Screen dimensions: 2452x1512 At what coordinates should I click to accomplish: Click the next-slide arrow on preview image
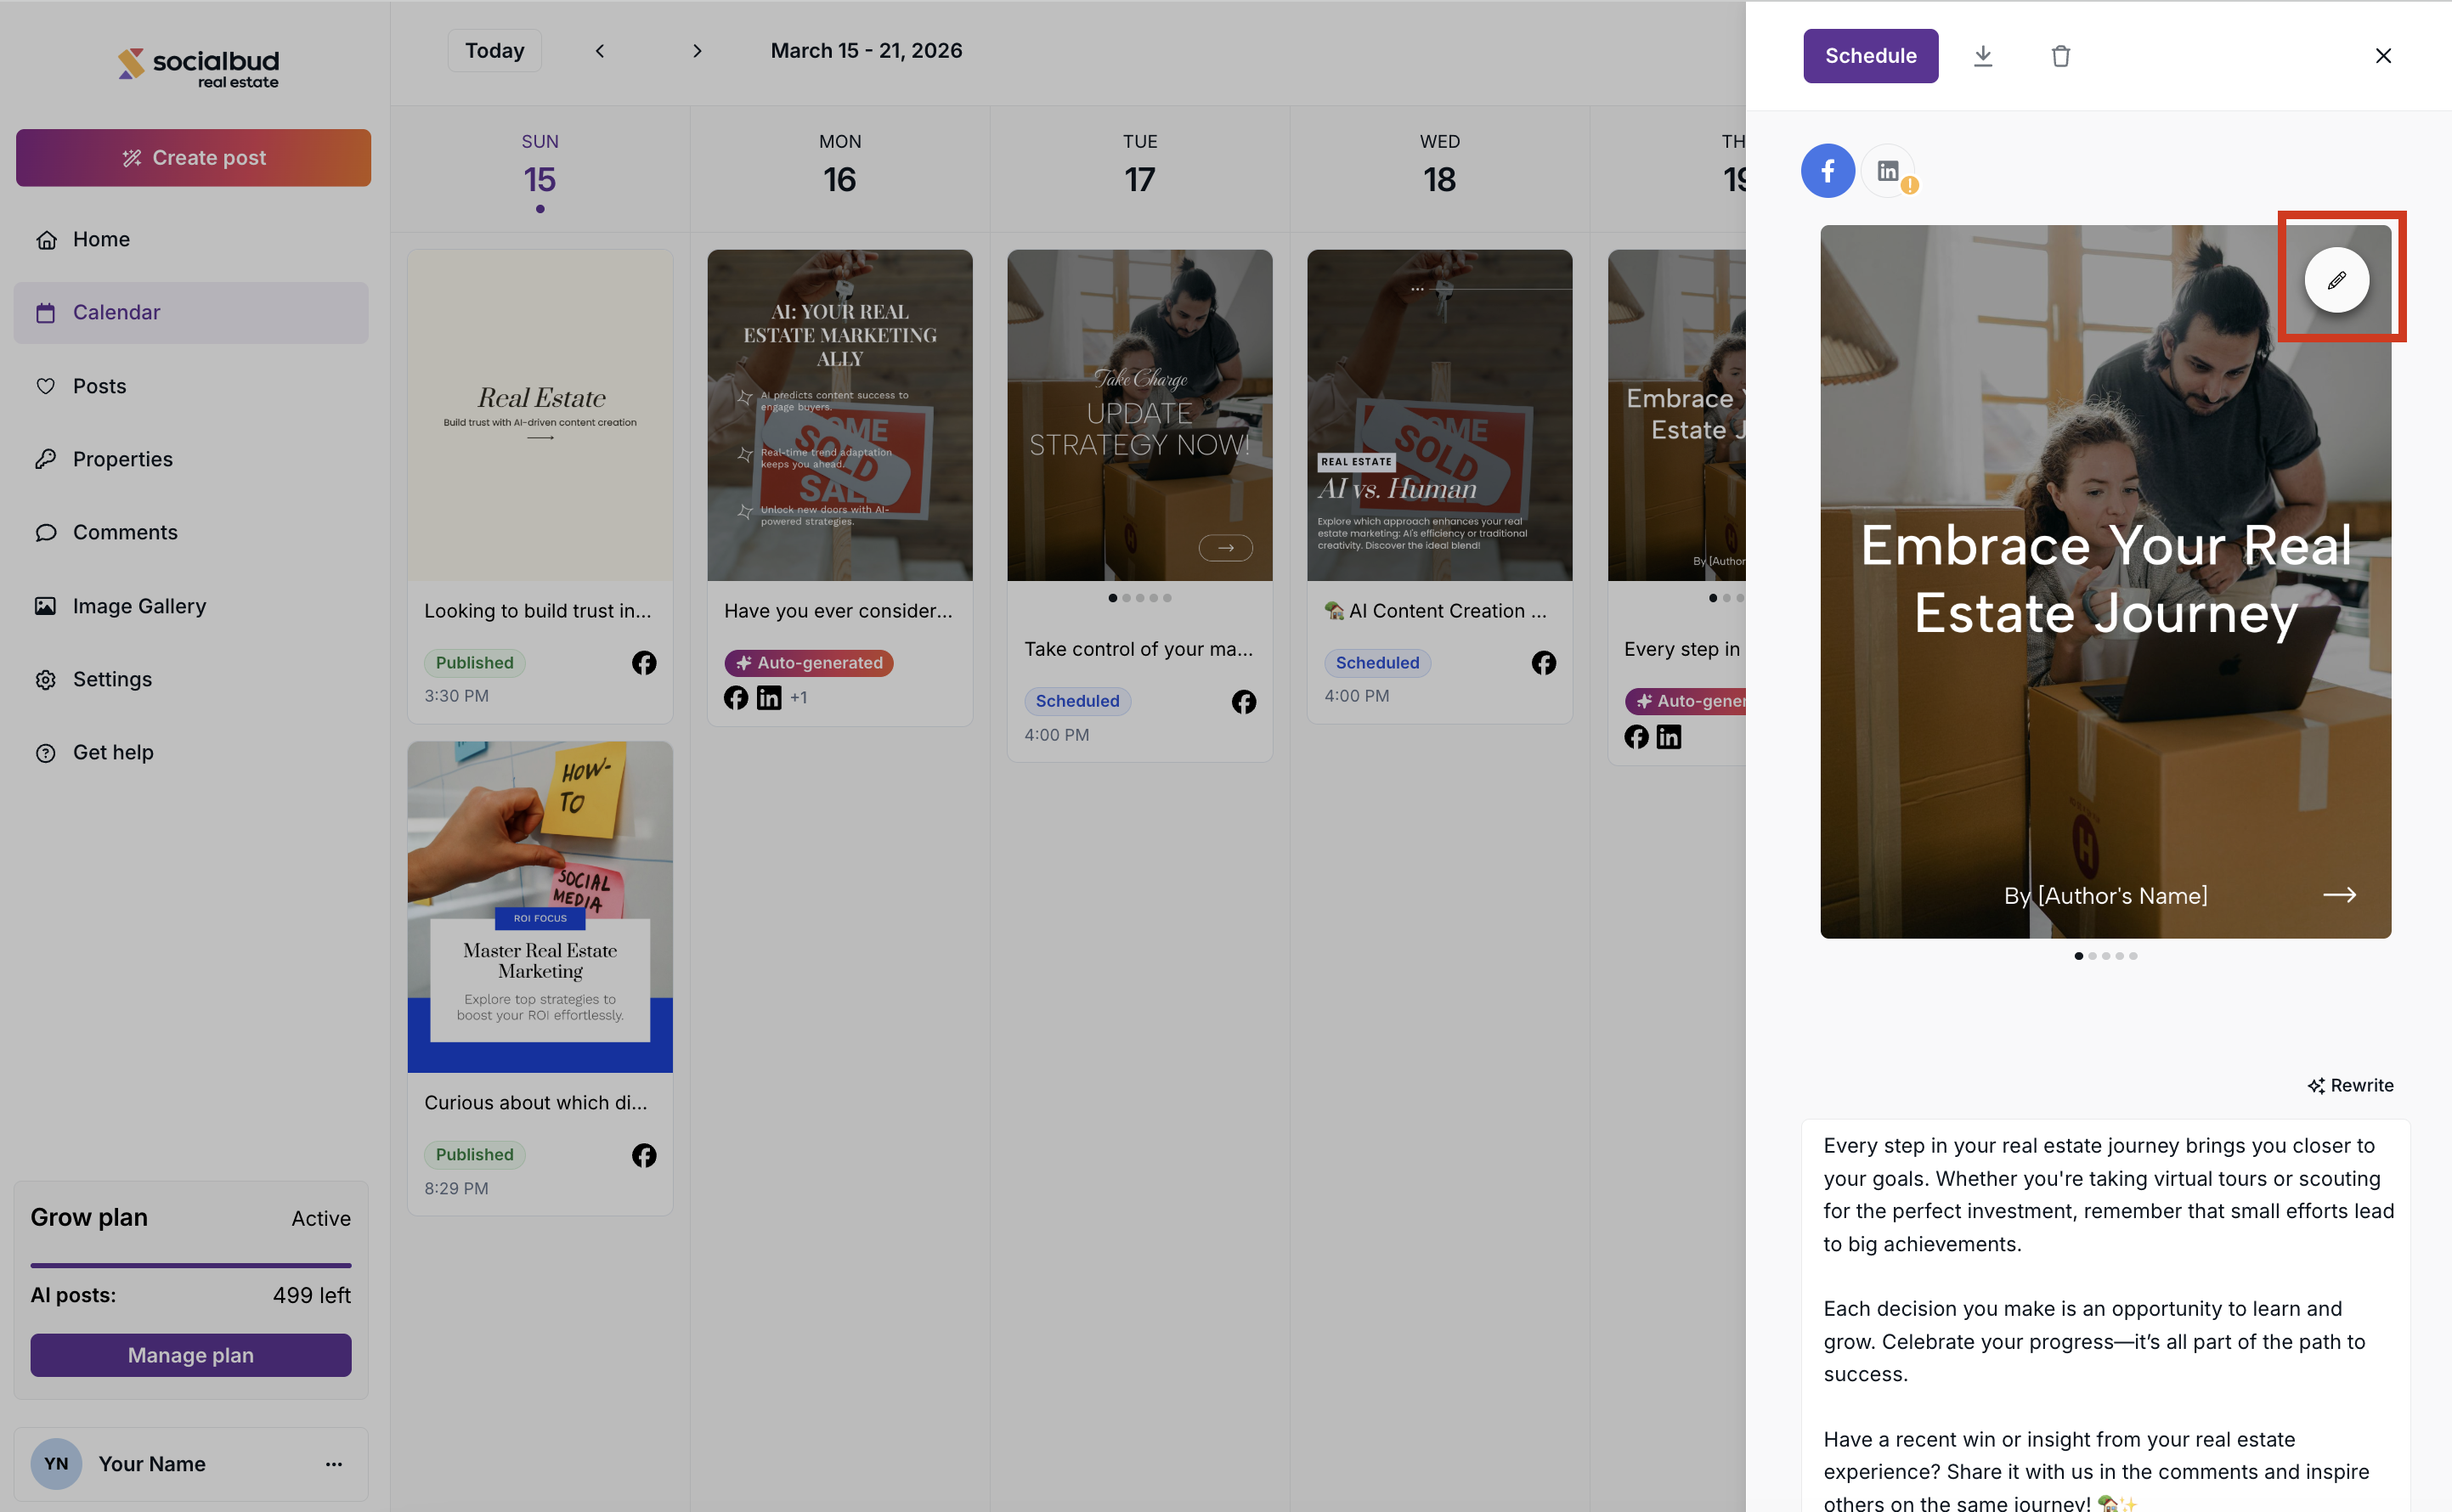point(2338,895)
